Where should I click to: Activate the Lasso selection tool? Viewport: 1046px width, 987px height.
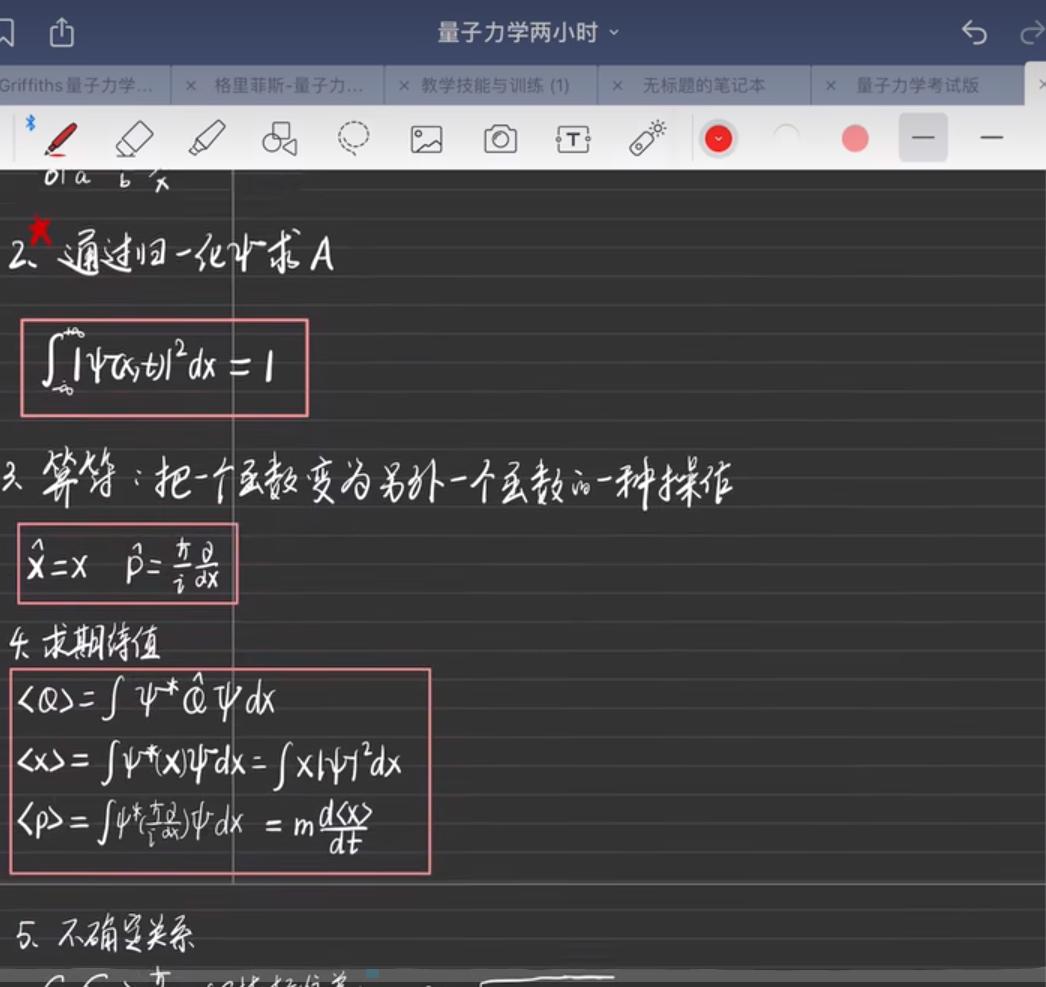pyautogui.click(x=352, y=139)
